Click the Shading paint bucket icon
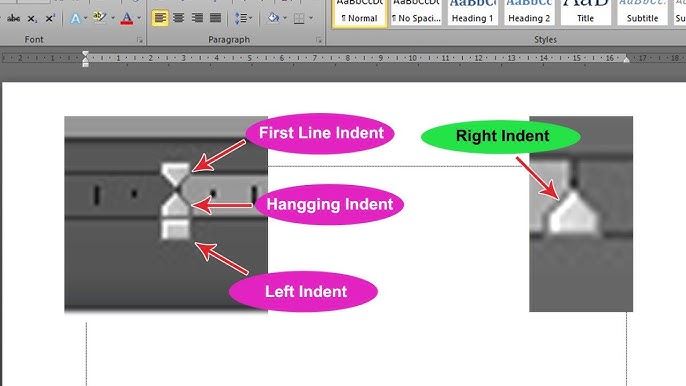The image size is (686, 386). click(274, 18)
